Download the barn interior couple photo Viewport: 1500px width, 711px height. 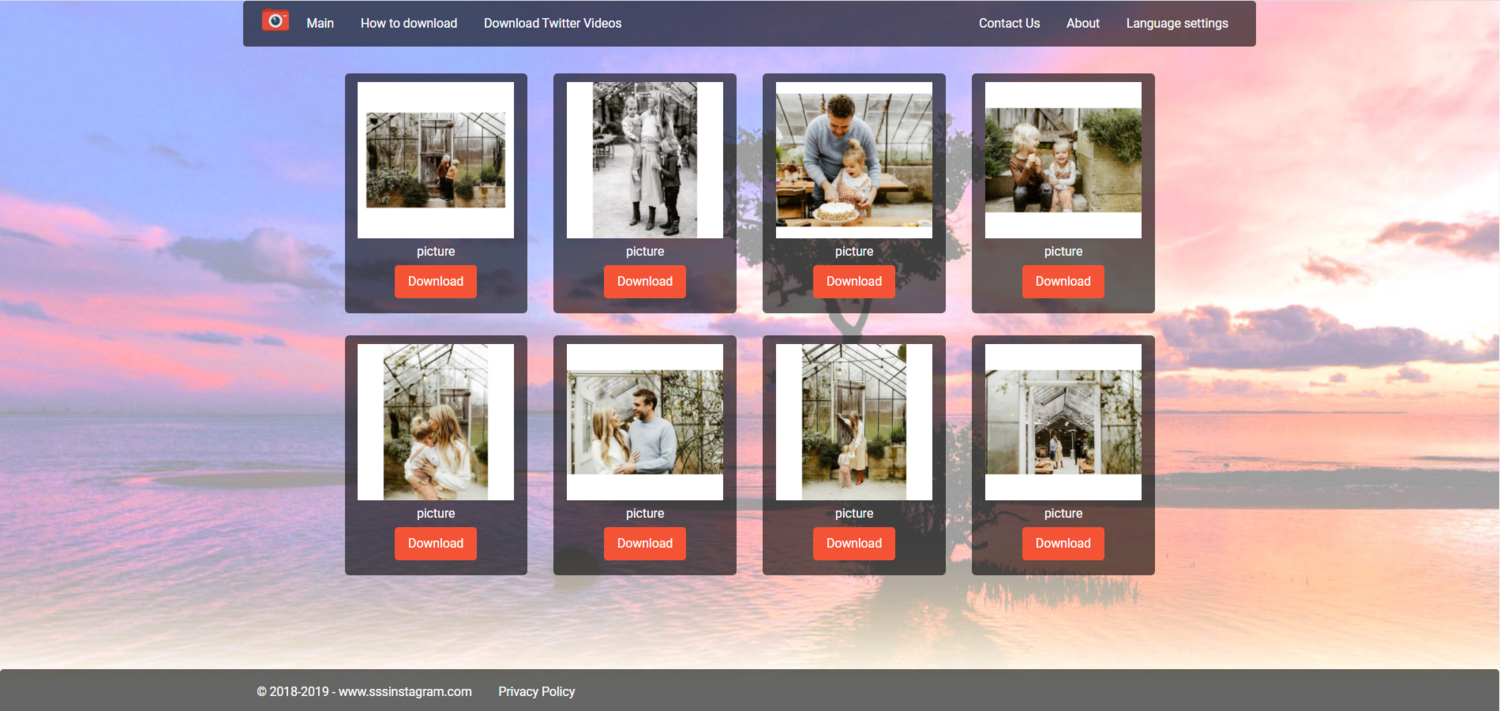tap(1063, 543)
